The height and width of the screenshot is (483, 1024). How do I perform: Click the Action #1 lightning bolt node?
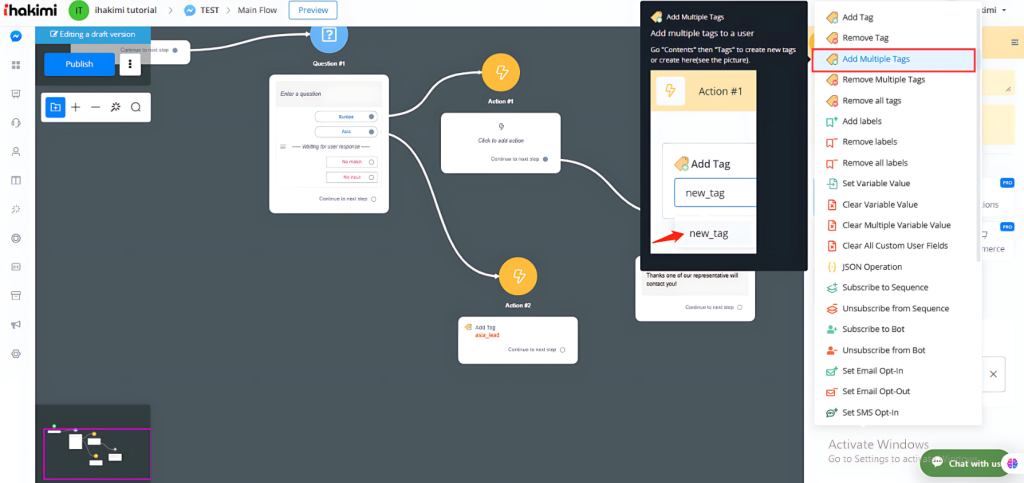tap(501, 73)
